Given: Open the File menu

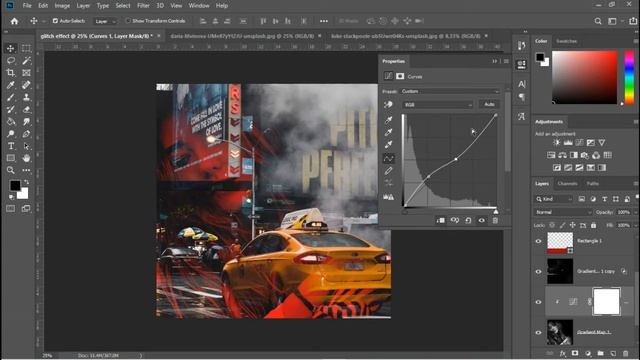Looking at the screenshot, I should click(x=27, y=6).
